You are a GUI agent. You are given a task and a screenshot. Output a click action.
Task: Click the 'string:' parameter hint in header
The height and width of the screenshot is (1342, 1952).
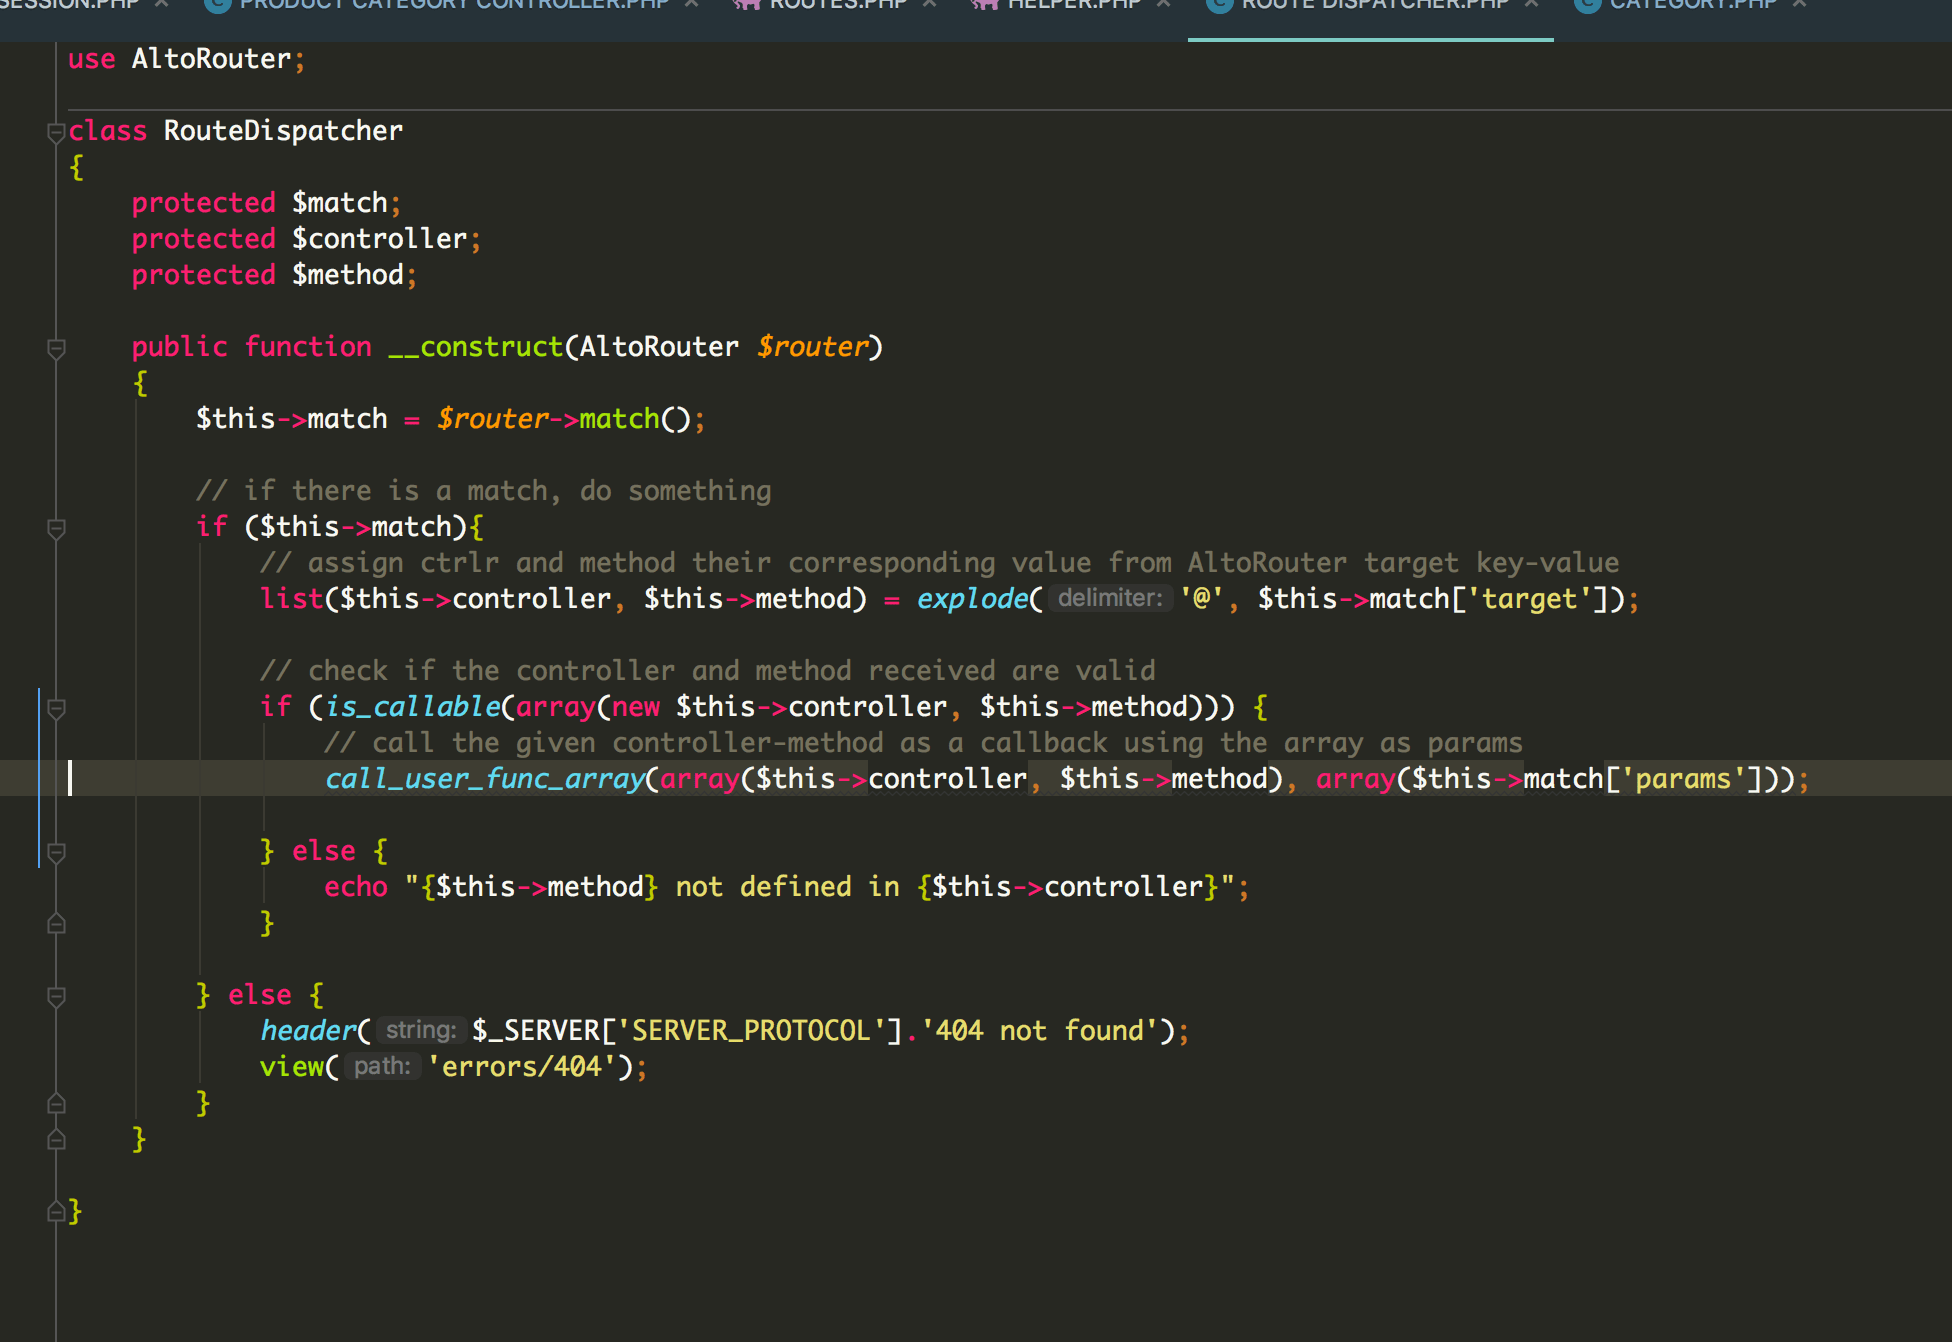421,1030
